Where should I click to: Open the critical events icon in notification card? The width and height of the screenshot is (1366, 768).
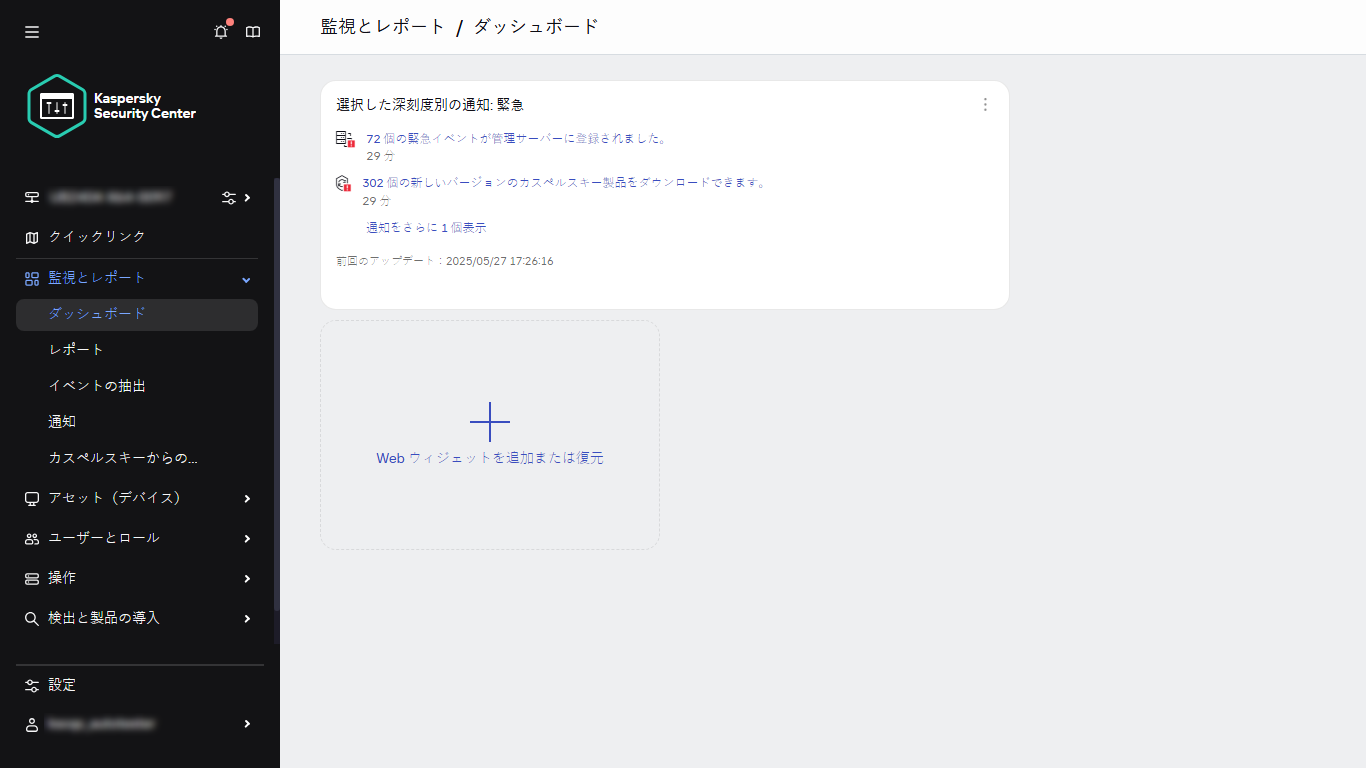click(344, 139)
